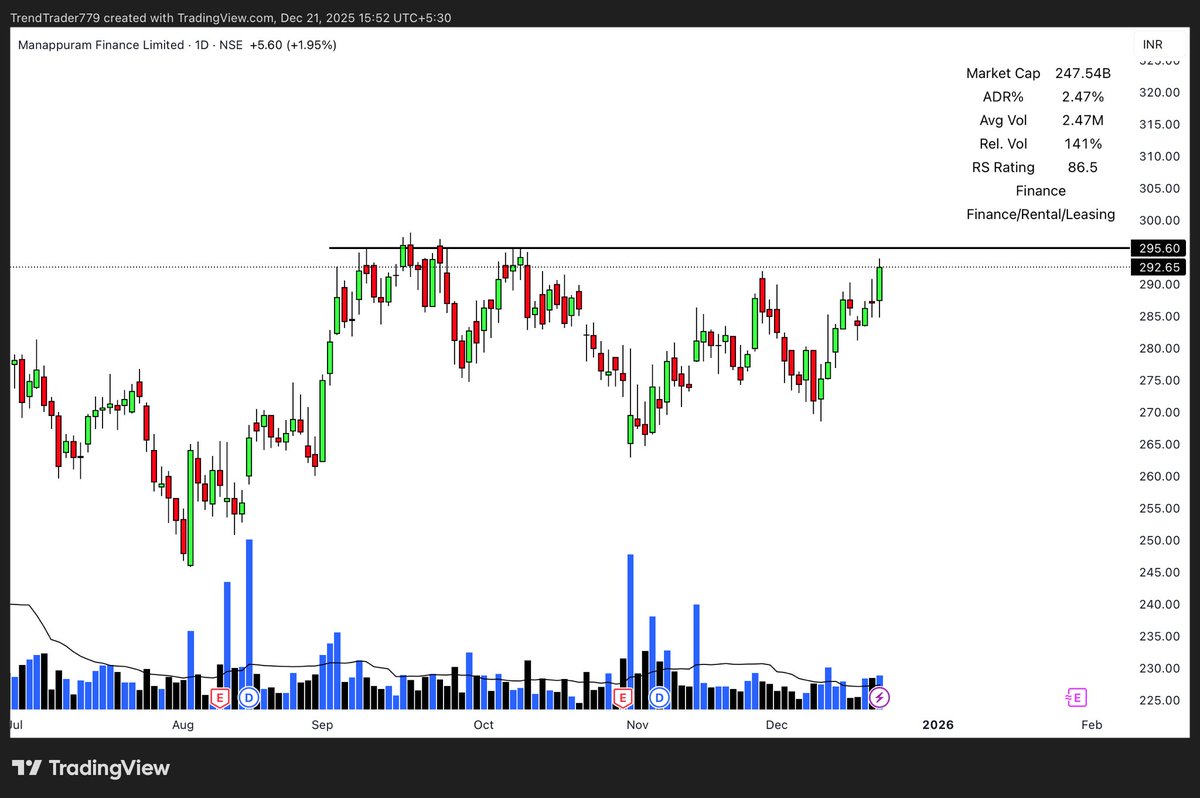The width and height of the screenshot is (1200, 798).
Task: Click the Manappuram Finance Limited symbol title
Action: pyautogui.click(x=101, y=45)
